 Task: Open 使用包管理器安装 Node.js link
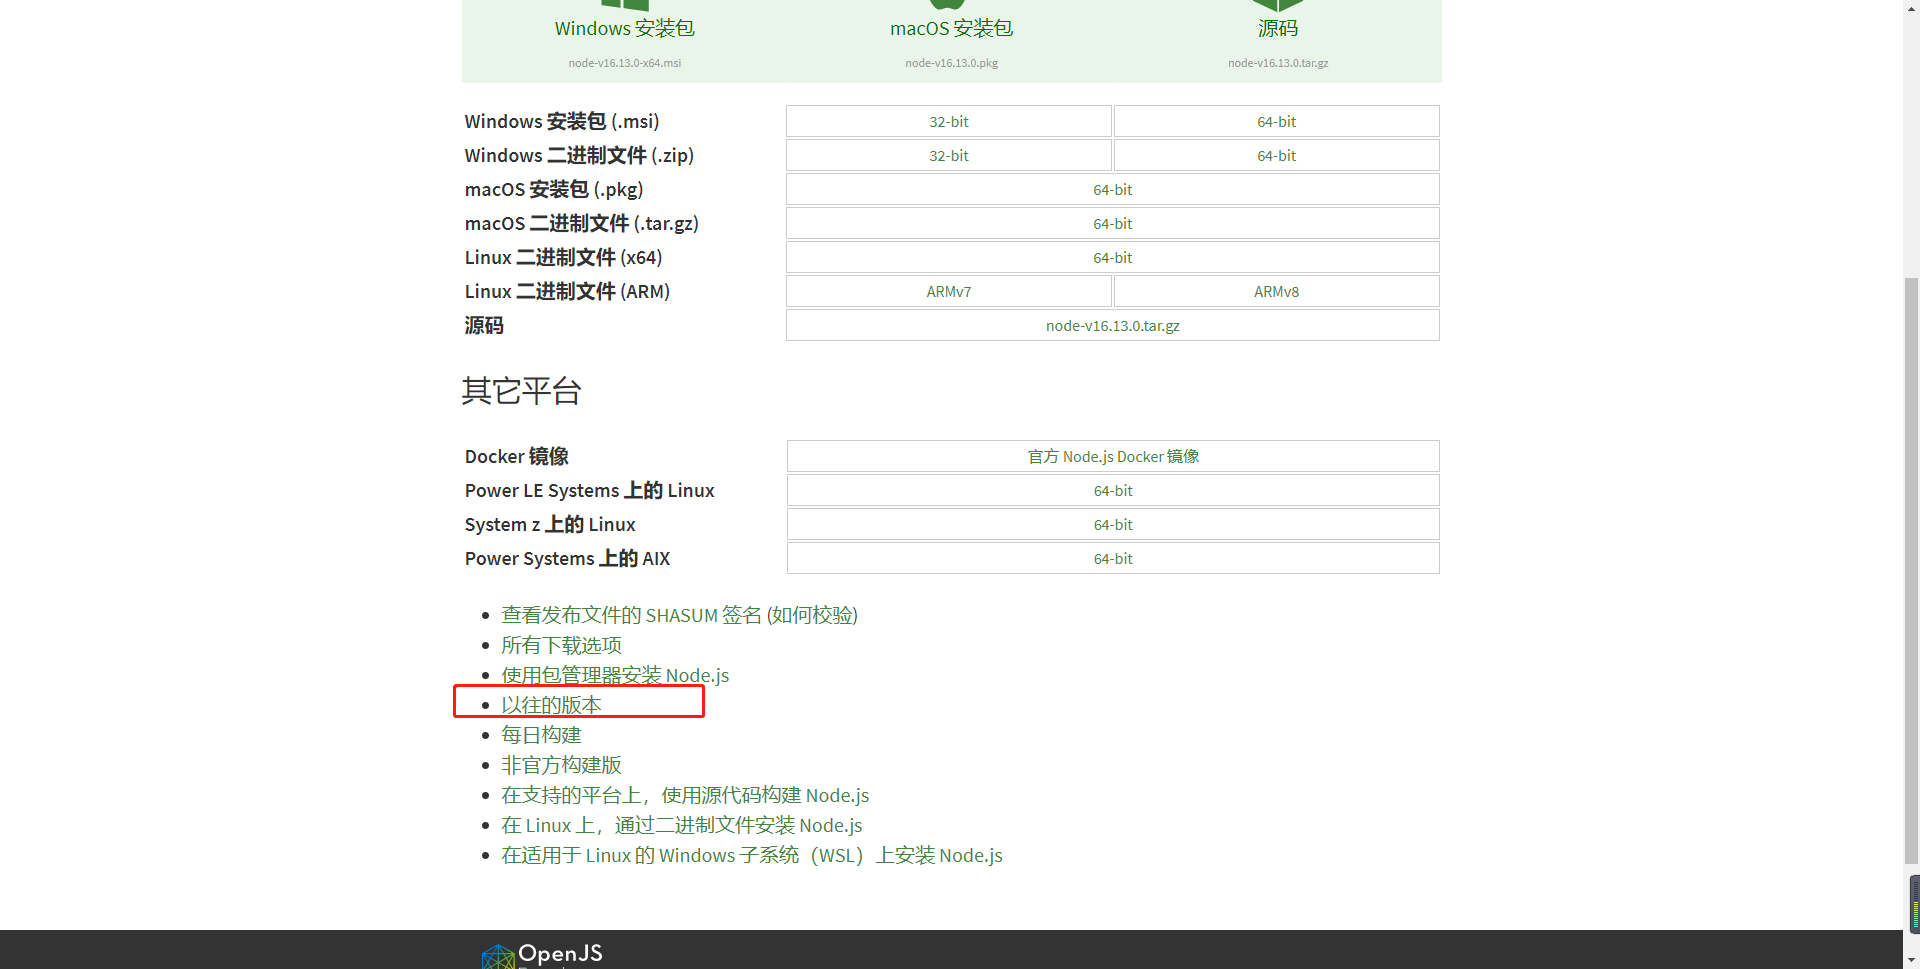coord(615,675)
